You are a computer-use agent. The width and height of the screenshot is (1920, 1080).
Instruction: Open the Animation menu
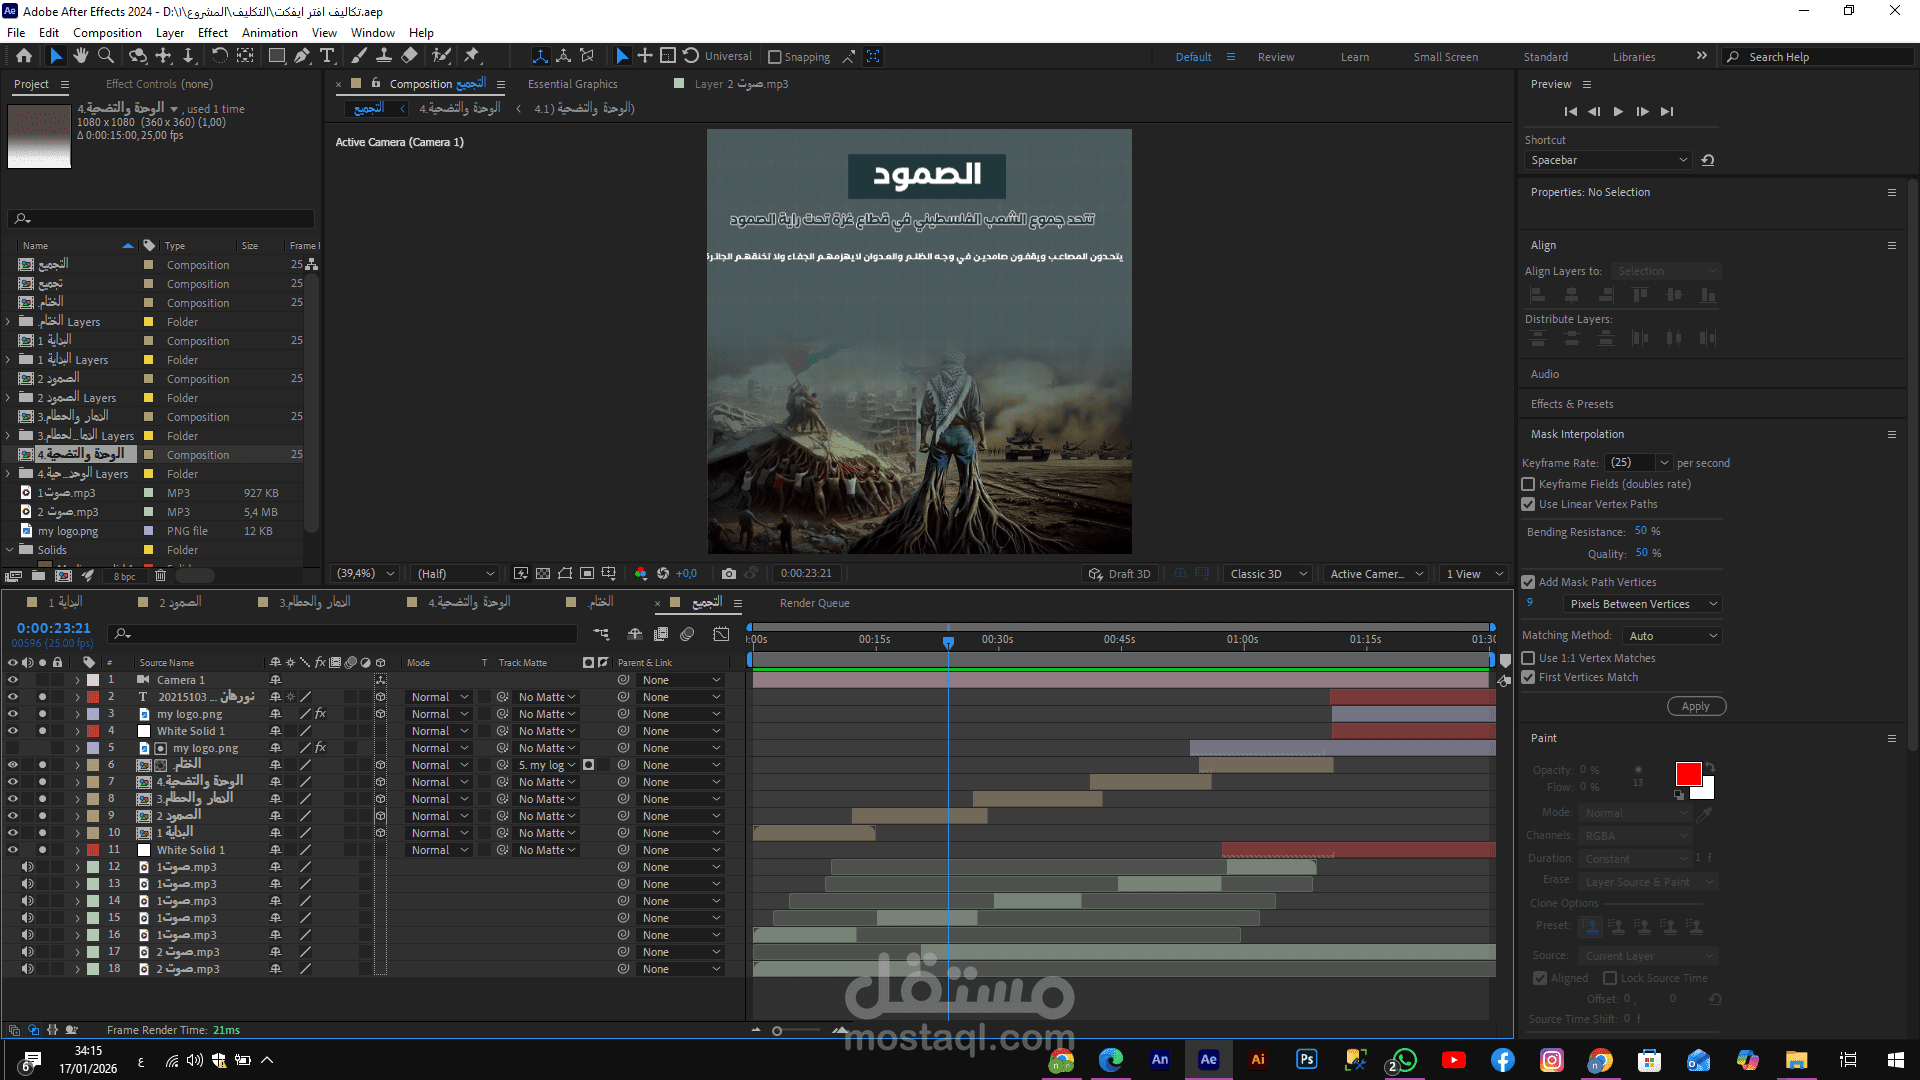(x=269, y=33)
